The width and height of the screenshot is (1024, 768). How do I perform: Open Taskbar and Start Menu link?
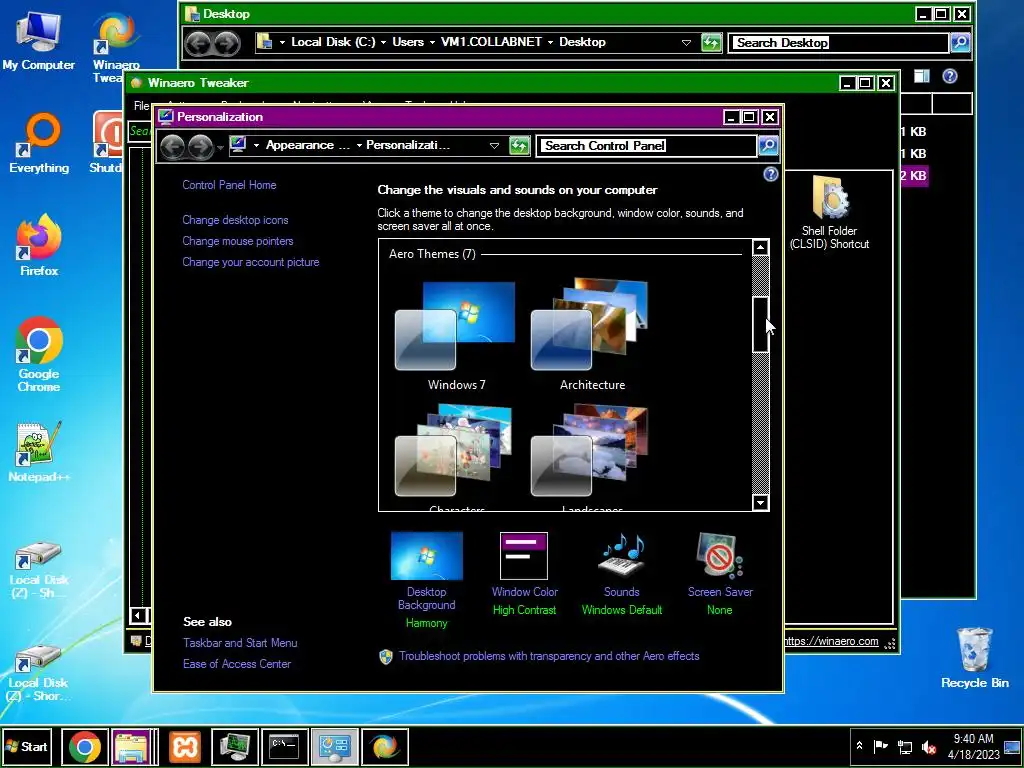click(x=240, y=643)
